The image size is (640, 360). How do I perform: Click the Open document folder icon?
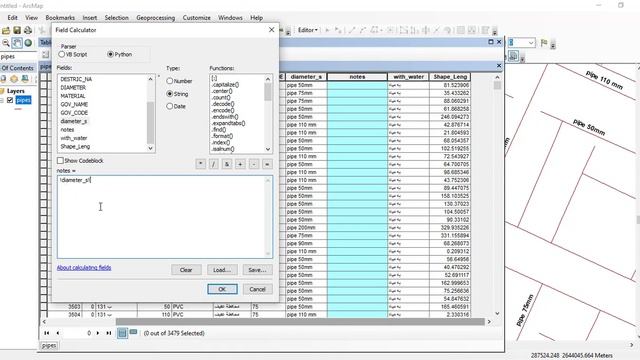coord(6,31)
